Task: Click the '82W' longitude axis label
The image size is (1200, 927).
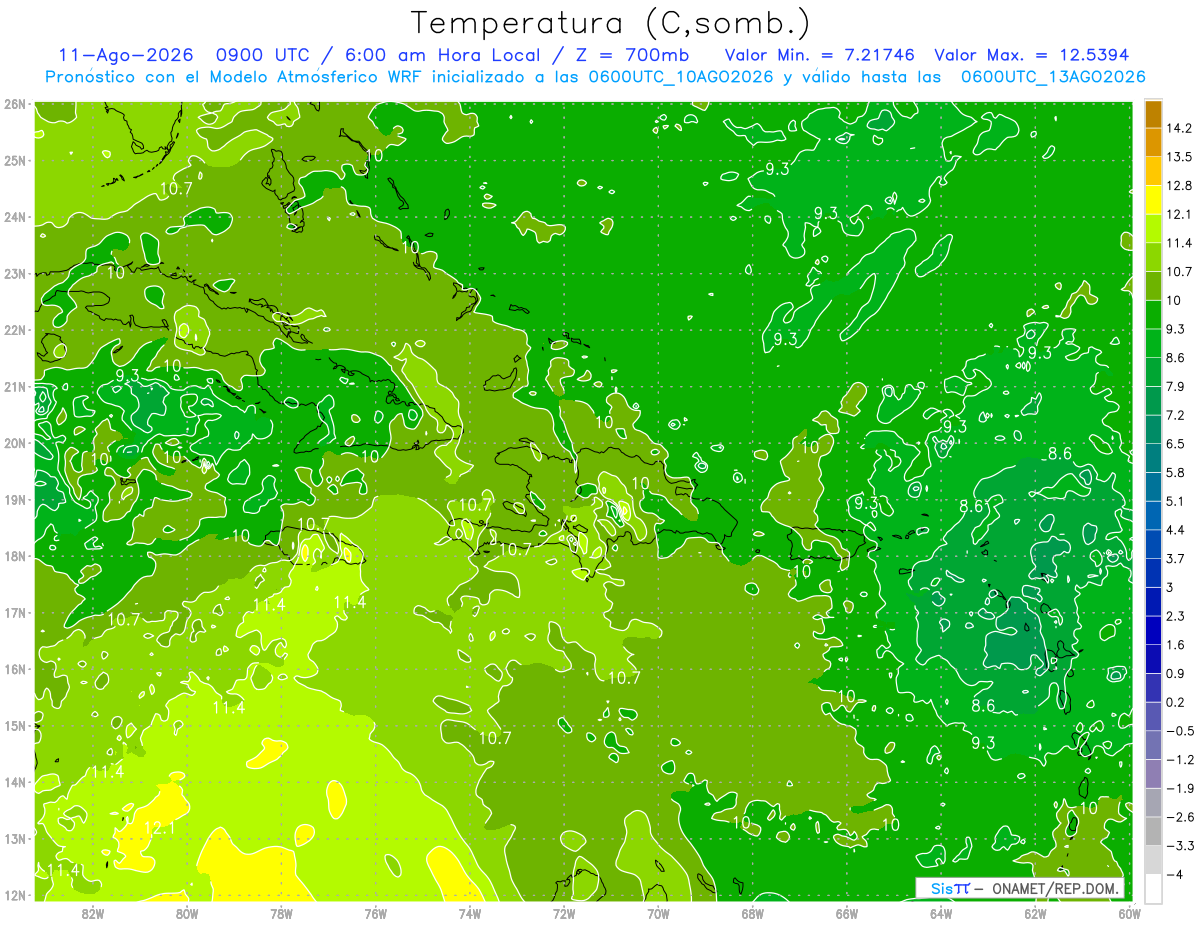Action: point(93,914)
